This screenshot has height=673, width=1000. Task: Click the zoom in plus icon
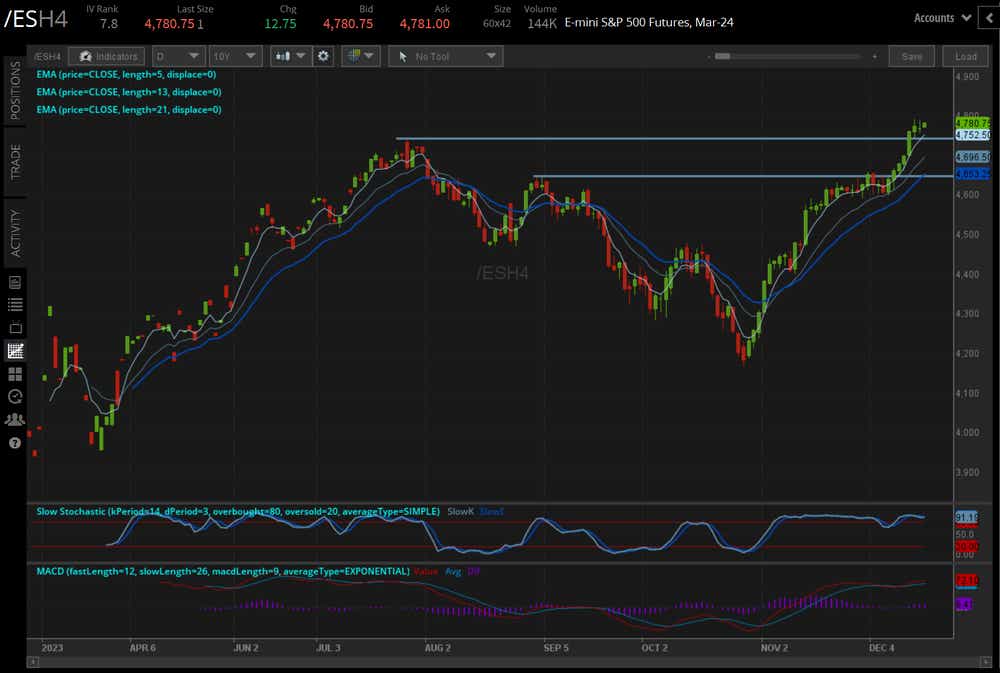tap(875, 57)
